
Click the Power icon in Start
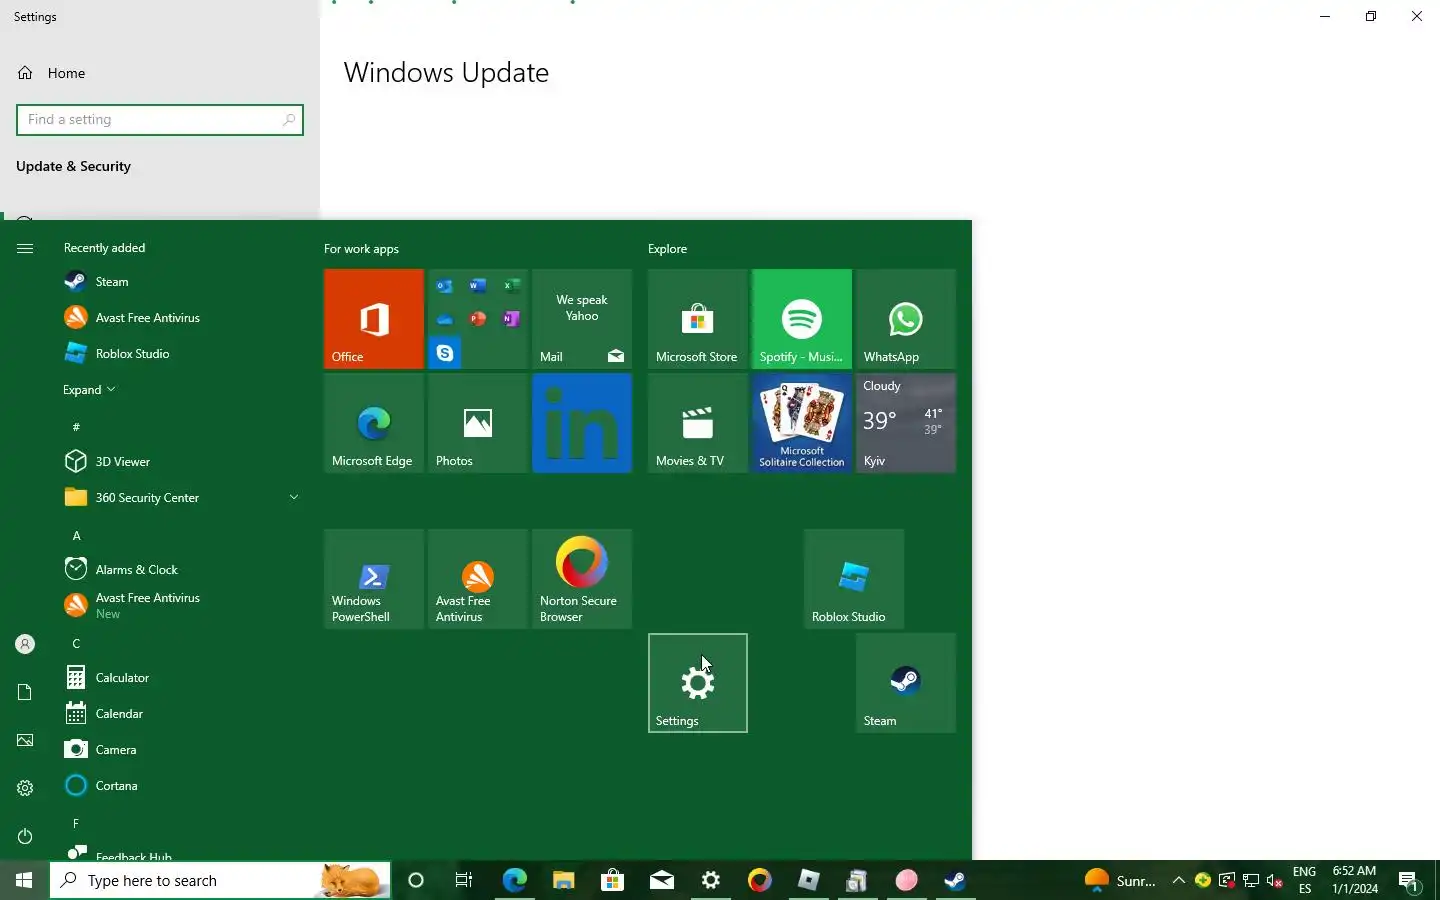[25, 836]
